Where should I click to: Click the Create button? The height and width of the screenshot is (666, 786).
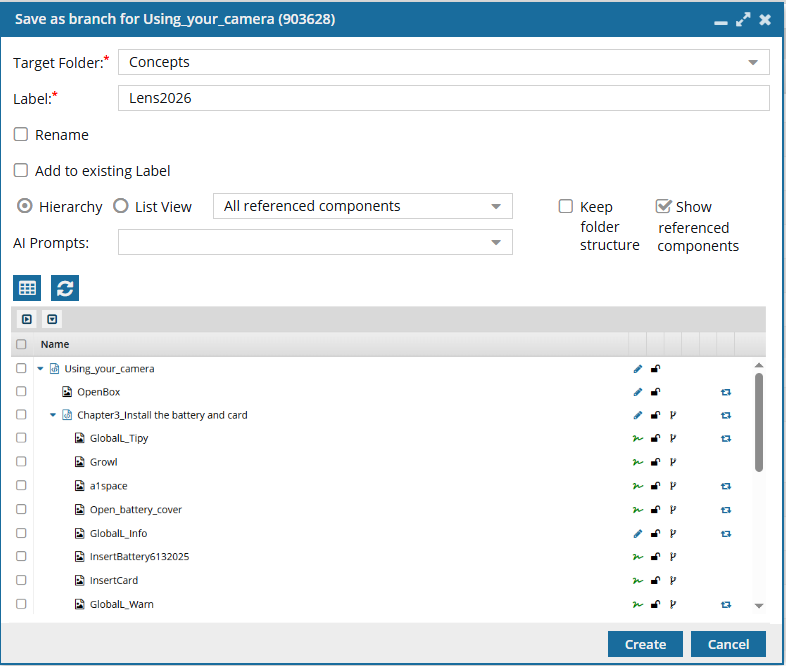[645, 644]
